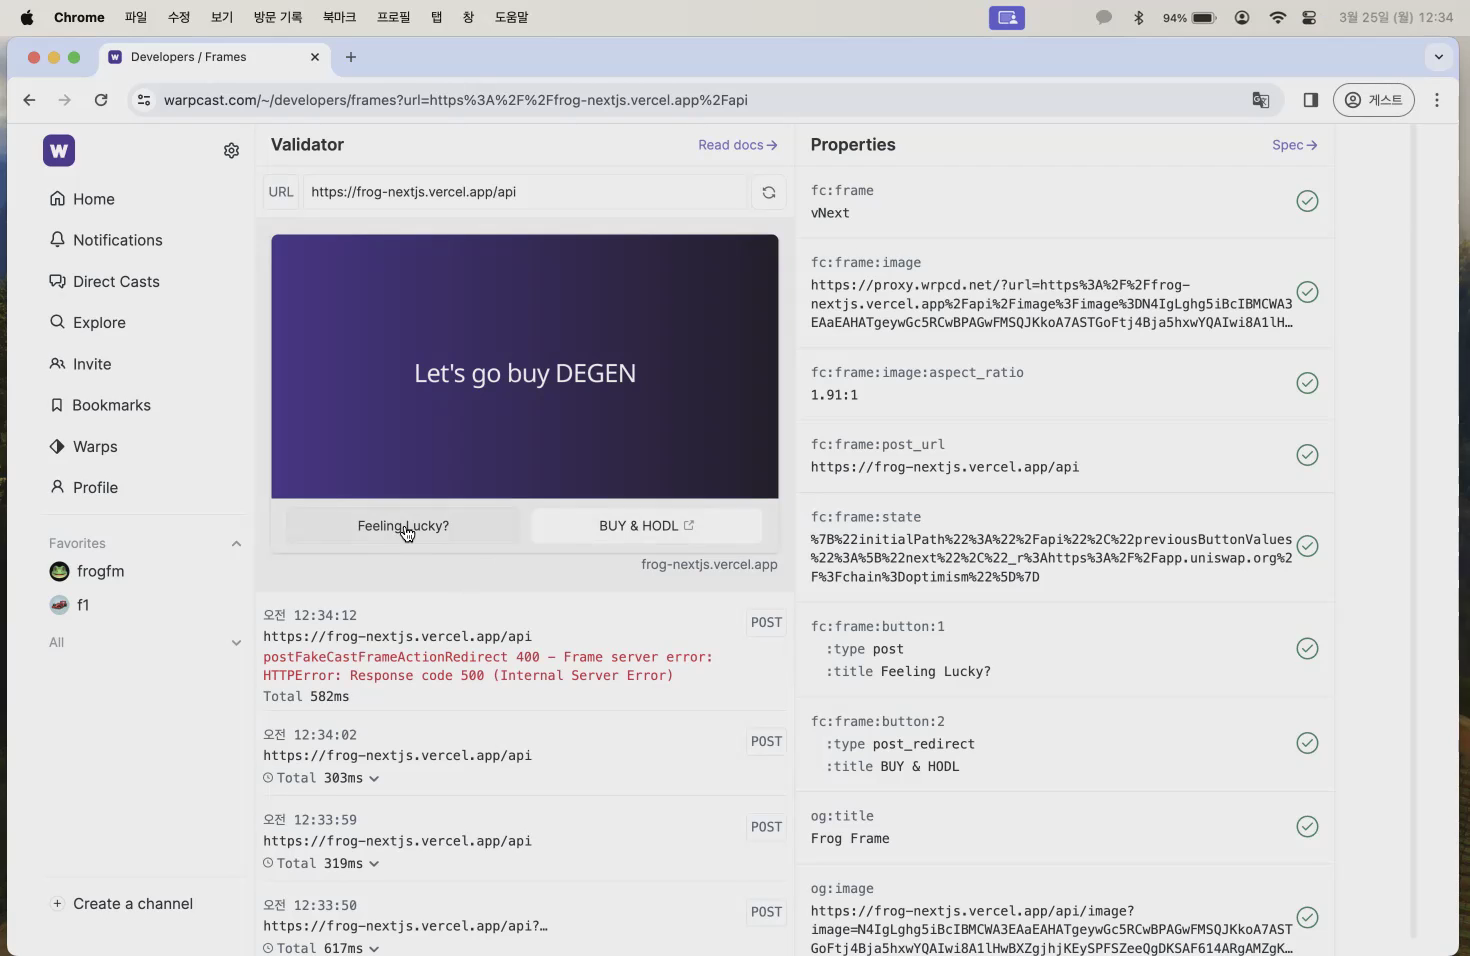Open the Spec link
1470x956 pixels.
pyautogui.click(x=1295, y=145)
